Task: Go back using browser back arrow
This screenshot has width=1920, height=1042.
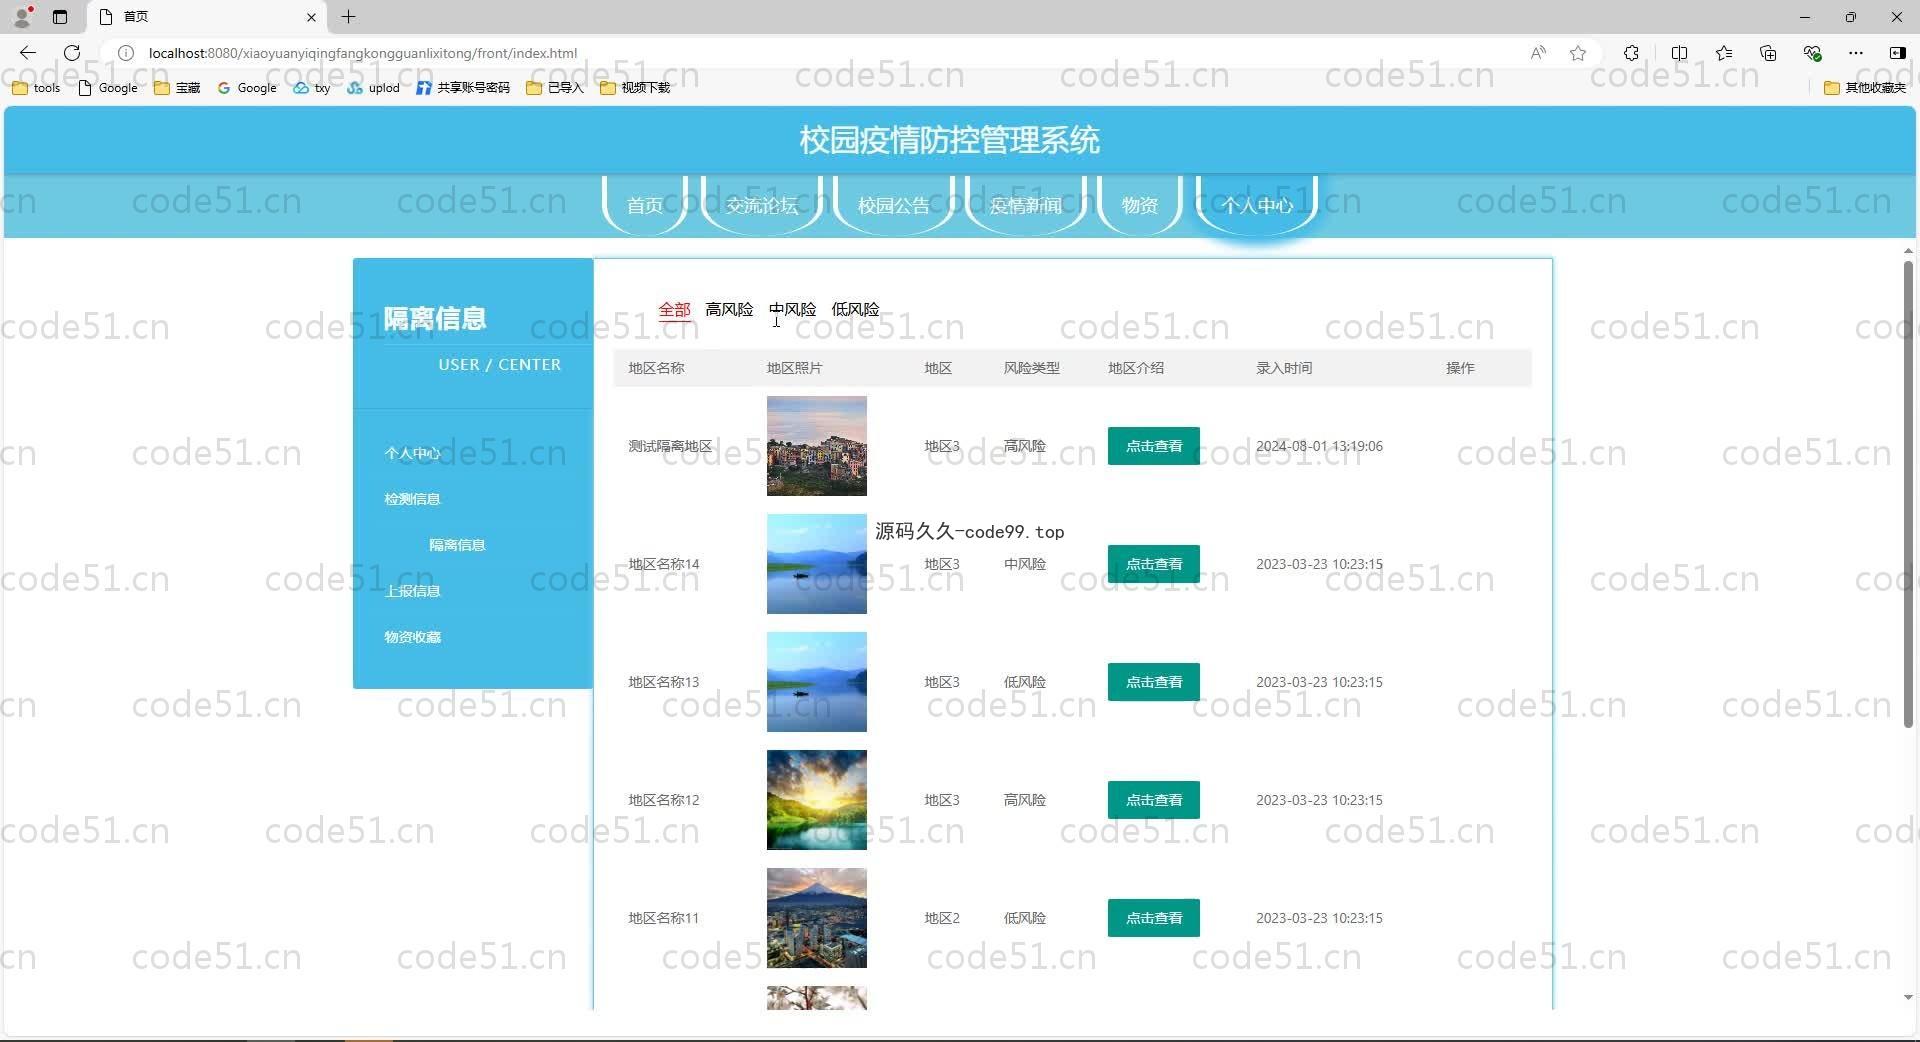Action: pyautogui.click(x=27, y=53)
